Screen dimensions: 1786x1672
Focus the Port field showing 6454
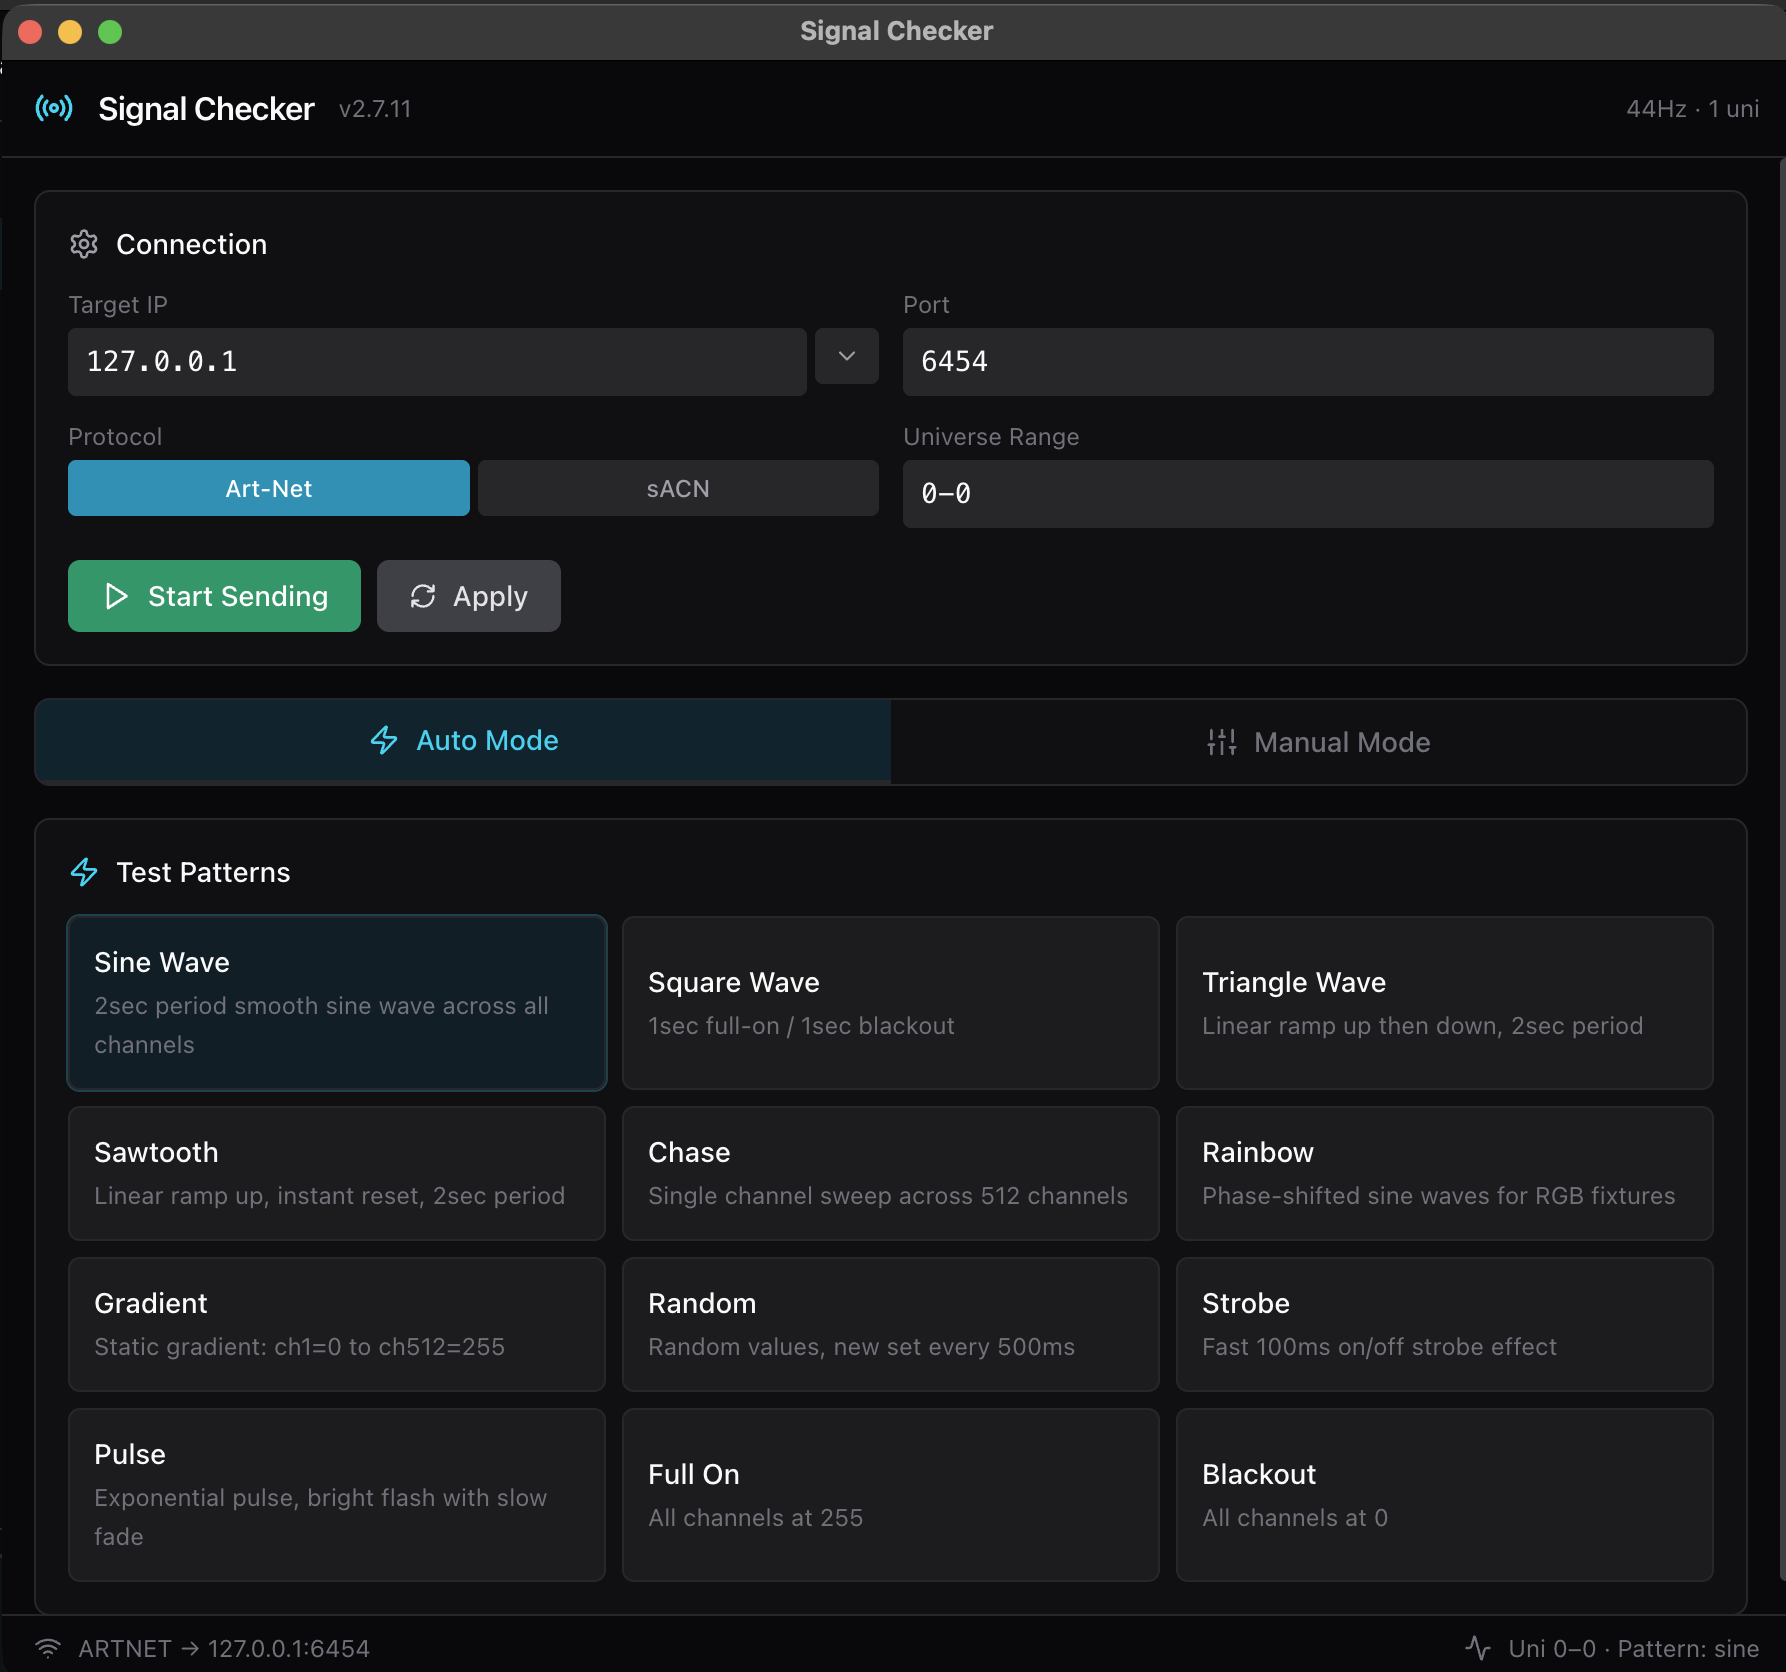pos(1308,362)
